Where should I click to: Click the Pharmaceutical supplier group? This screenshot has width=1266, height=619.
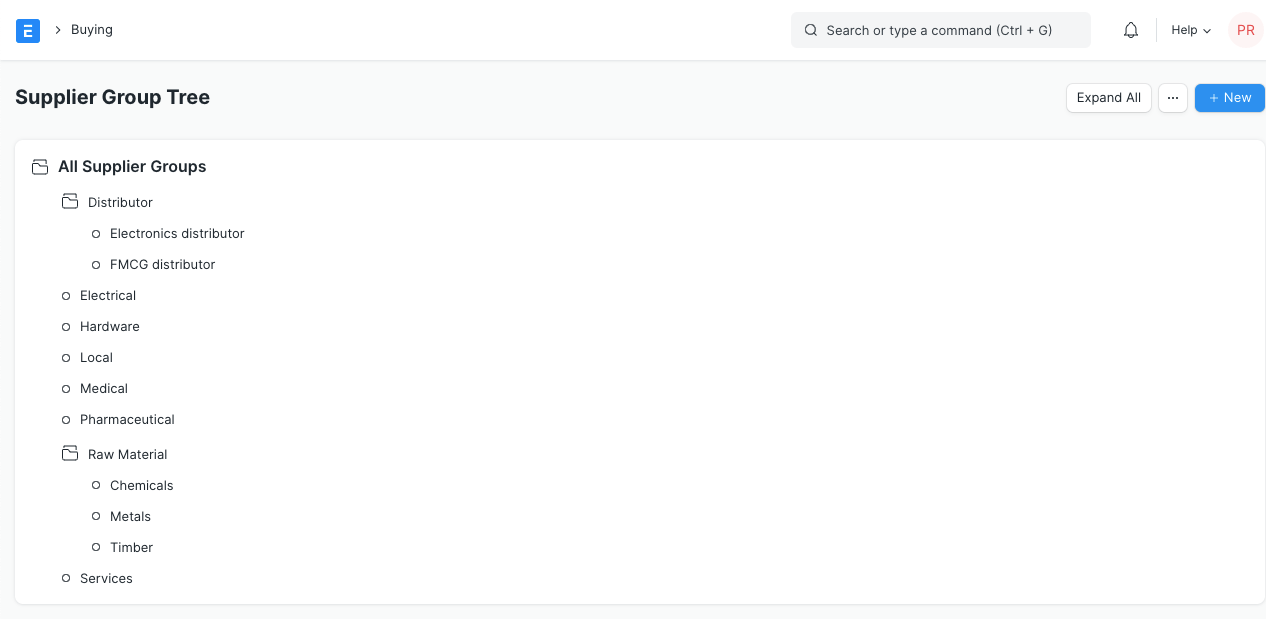point(127,419)
